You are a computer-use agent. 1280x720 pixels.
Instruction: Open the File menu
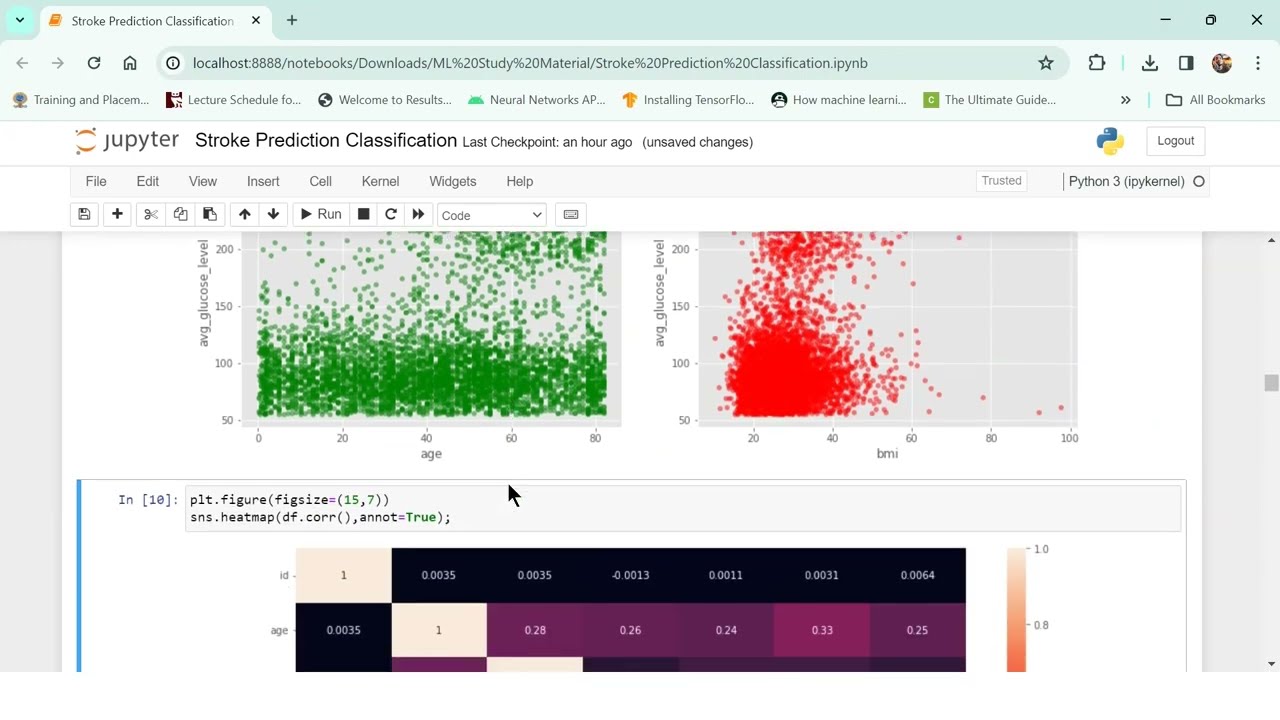(x=96, y=181)
